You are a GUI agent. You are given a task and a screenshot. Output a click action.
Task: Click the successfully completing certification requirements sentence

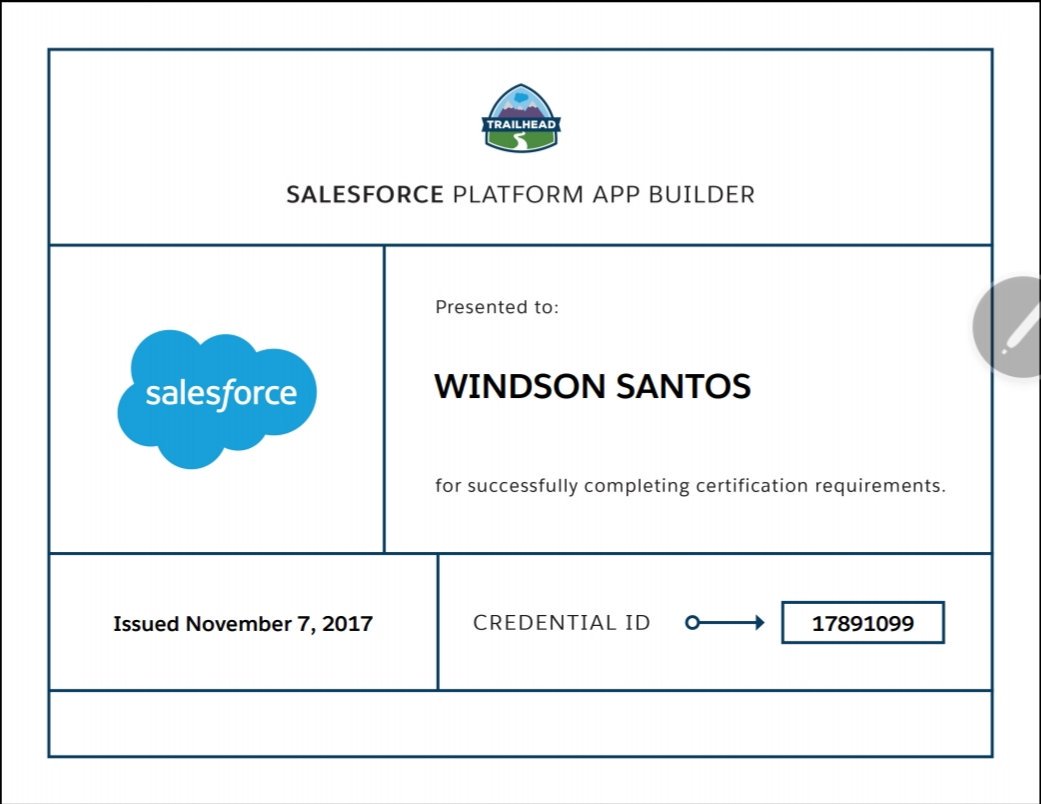pyautogui.click(x=690, y=486)
